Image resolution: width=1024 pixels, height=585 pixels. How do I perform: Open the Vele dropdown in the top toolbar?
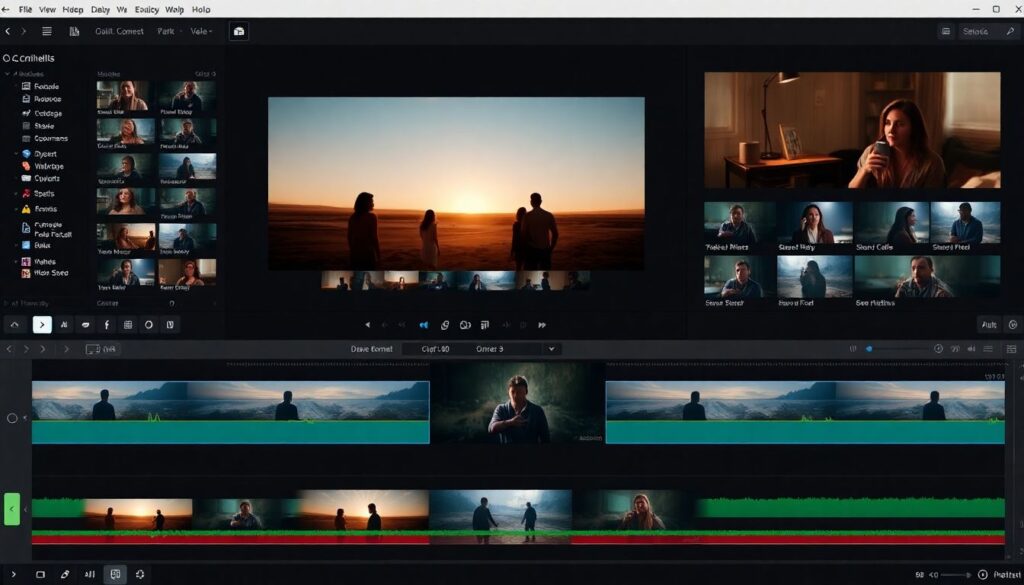tap(201, 32)
